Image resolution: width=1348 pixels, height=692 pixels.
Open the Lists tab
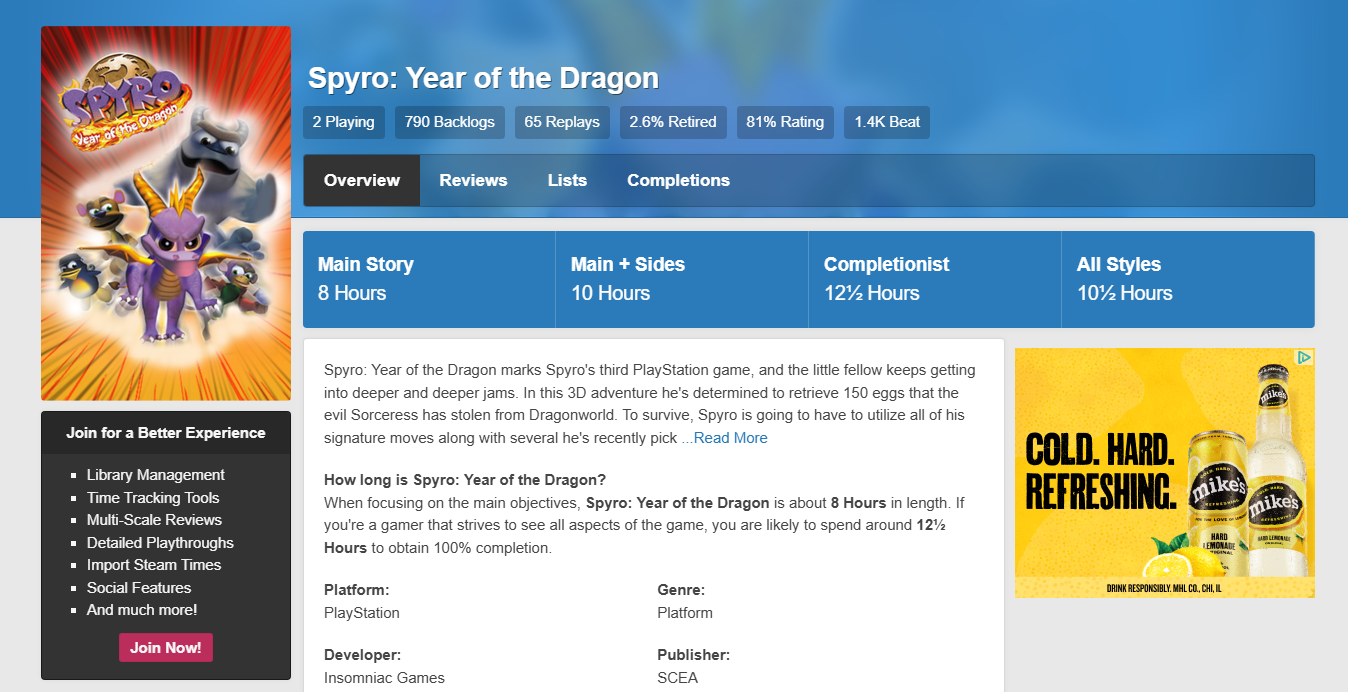click(567, 180)
